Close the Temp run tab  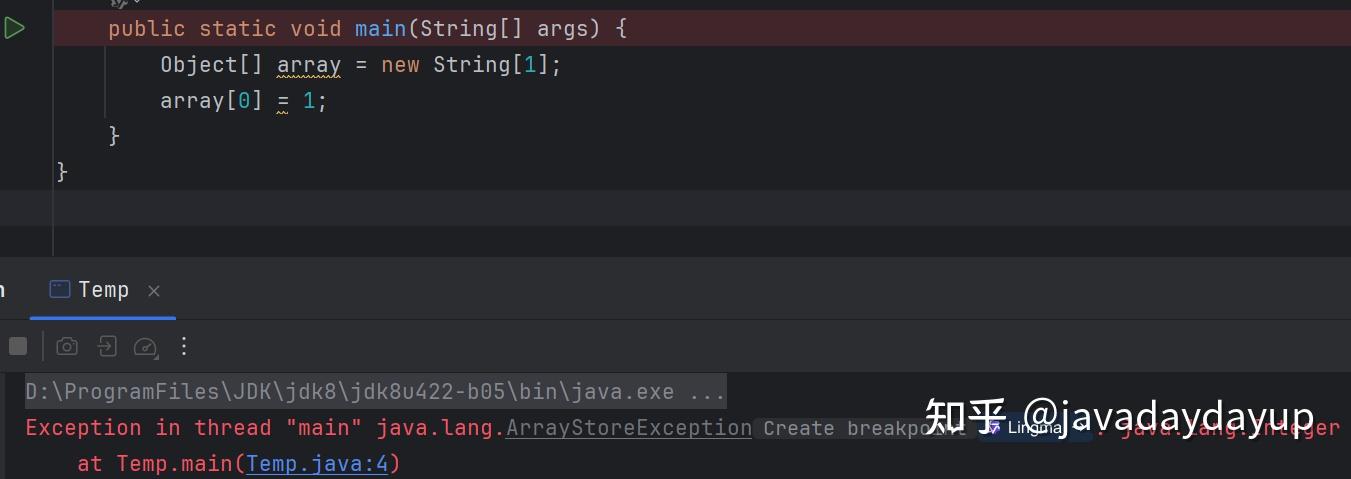[x=154, y=291]
